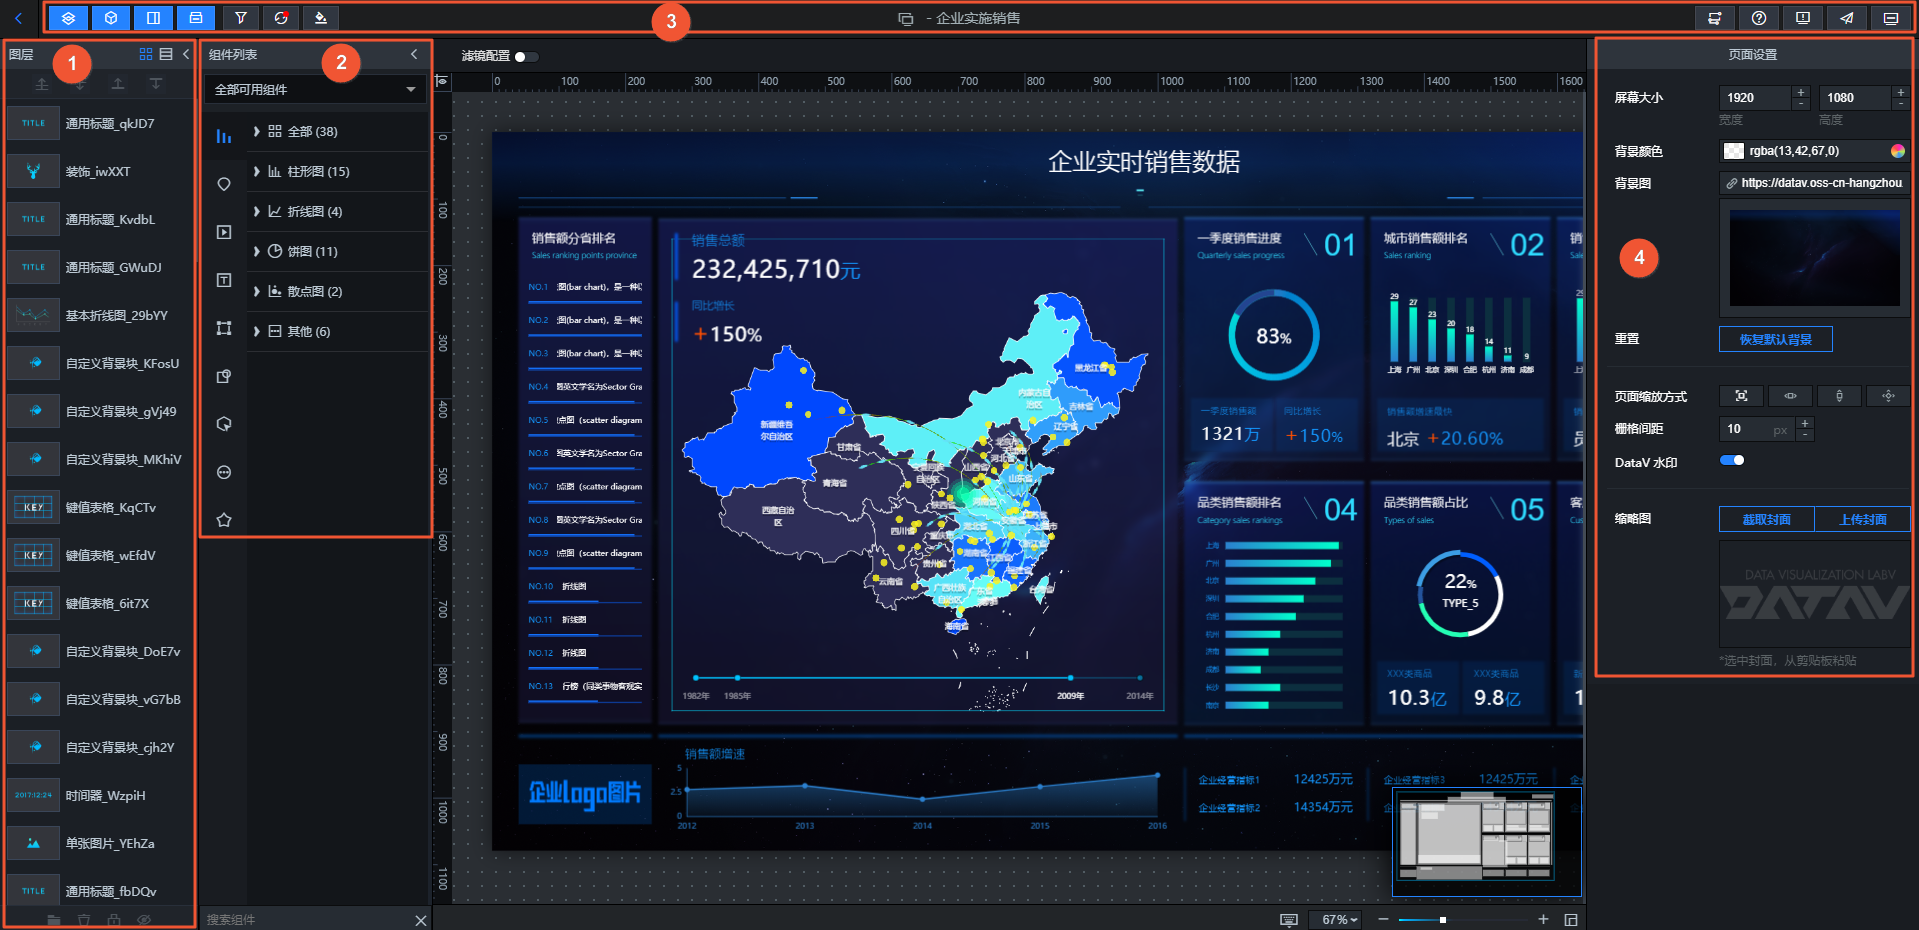Select layer 通用标题_qkJD7
Image resolution: width=1919 pixels, height=930 pixels.
98,123
